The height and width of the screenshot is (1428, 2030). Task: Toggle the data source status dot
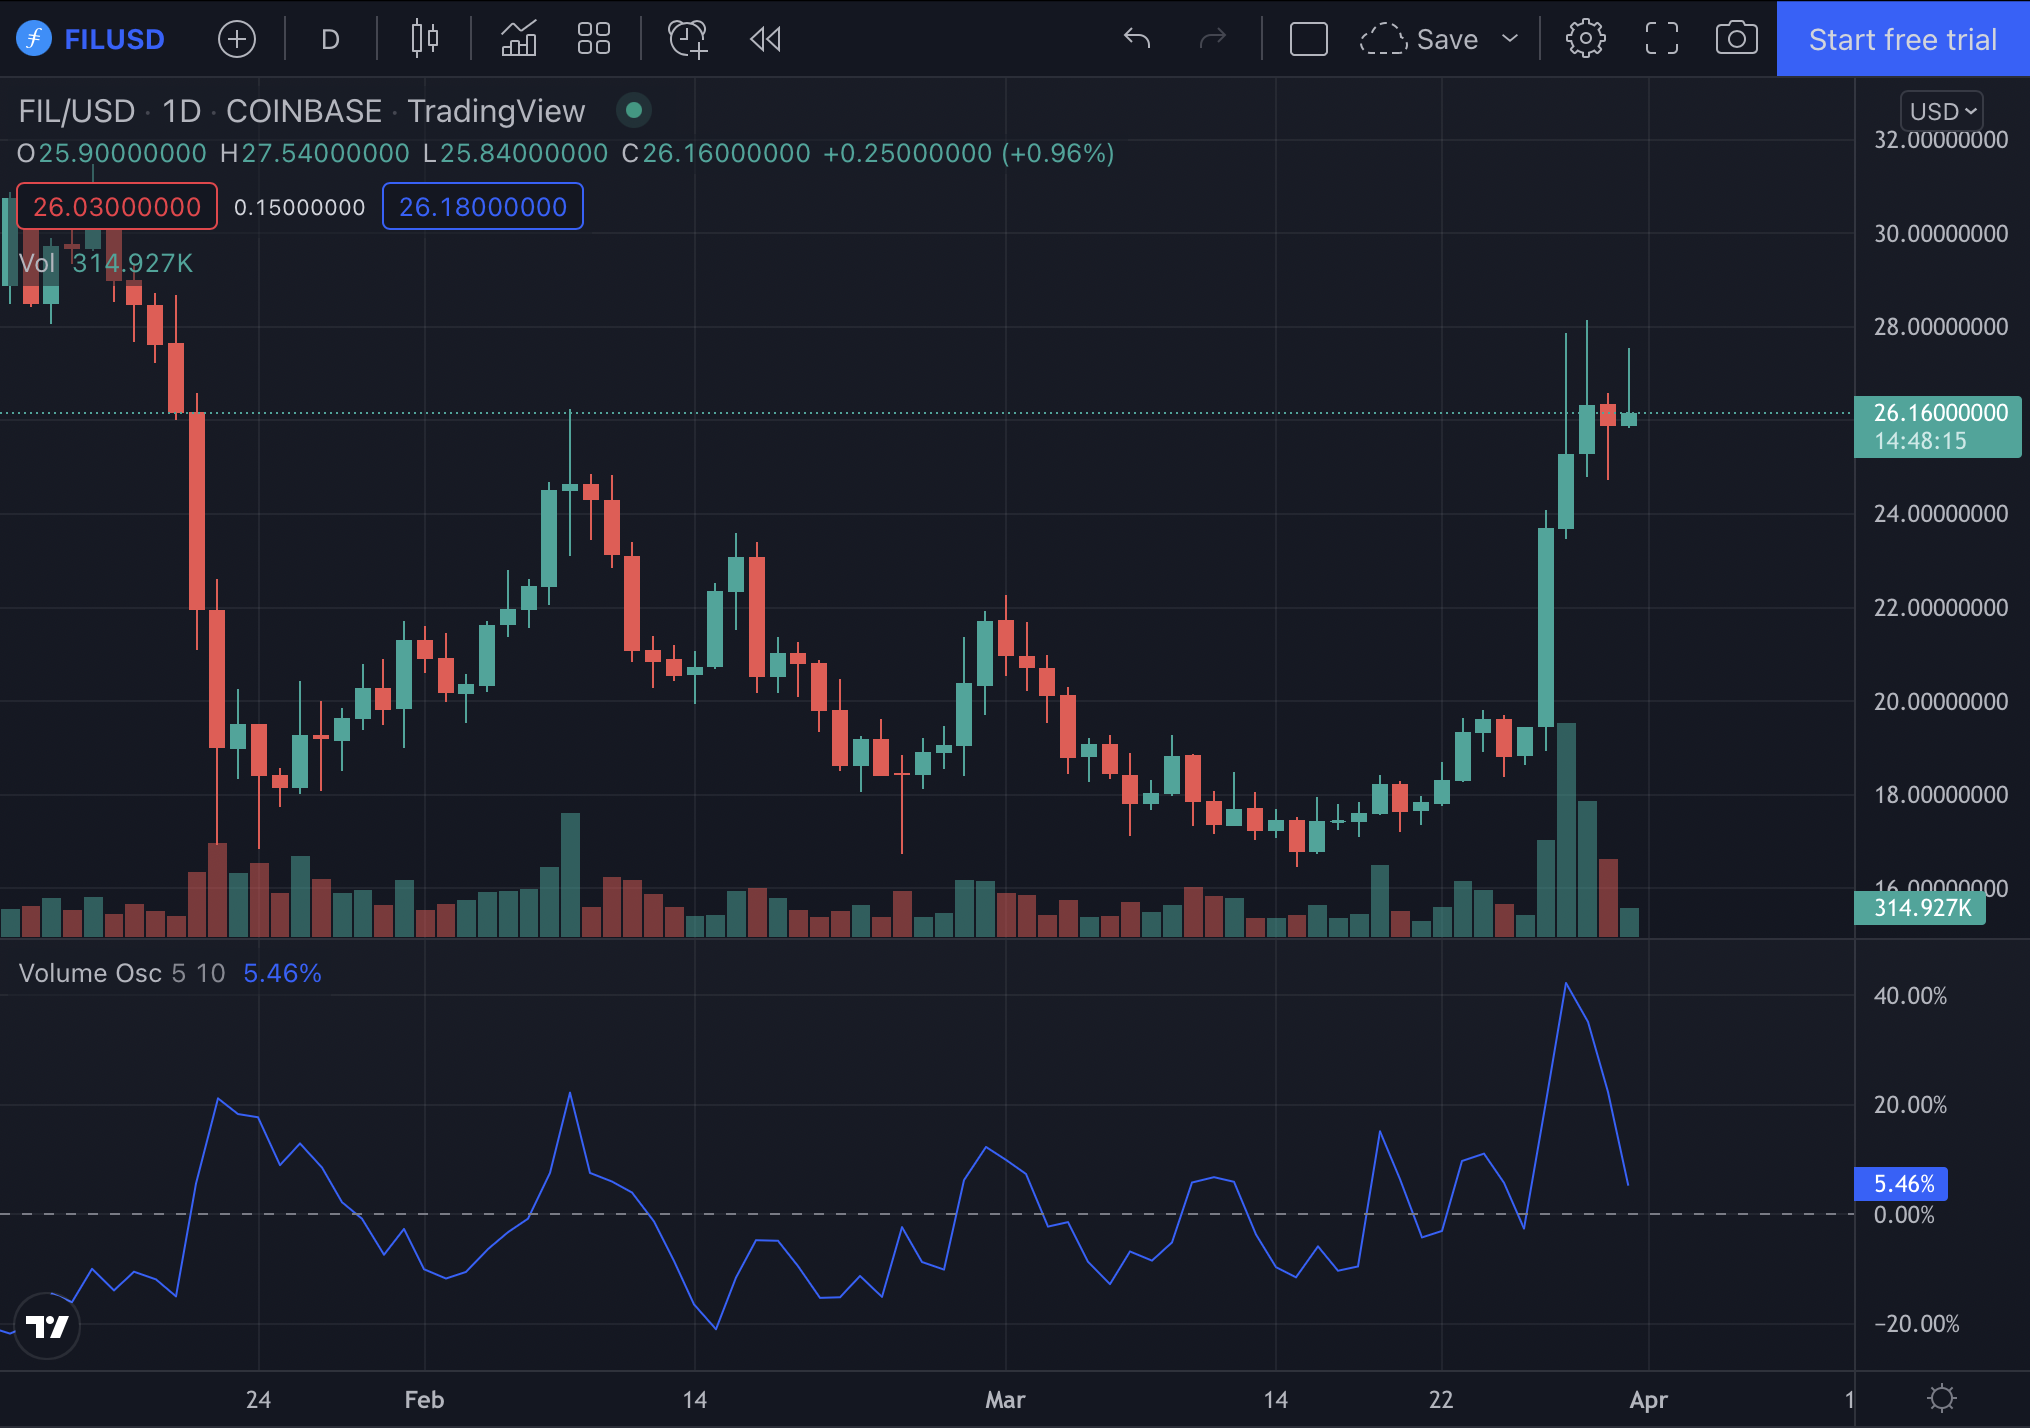pyautogui.click(x=634, y=111)
